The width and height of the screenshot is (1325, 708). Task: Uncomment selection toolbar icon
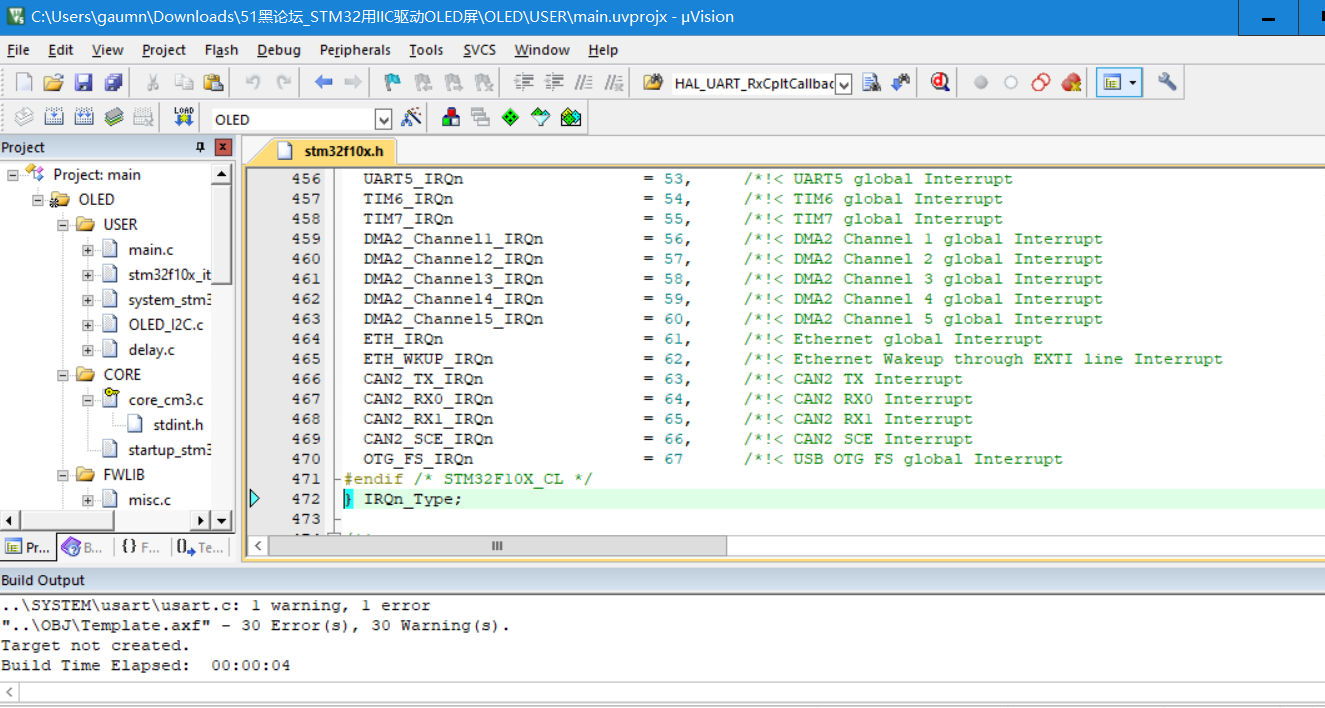[x=614, y=82]
